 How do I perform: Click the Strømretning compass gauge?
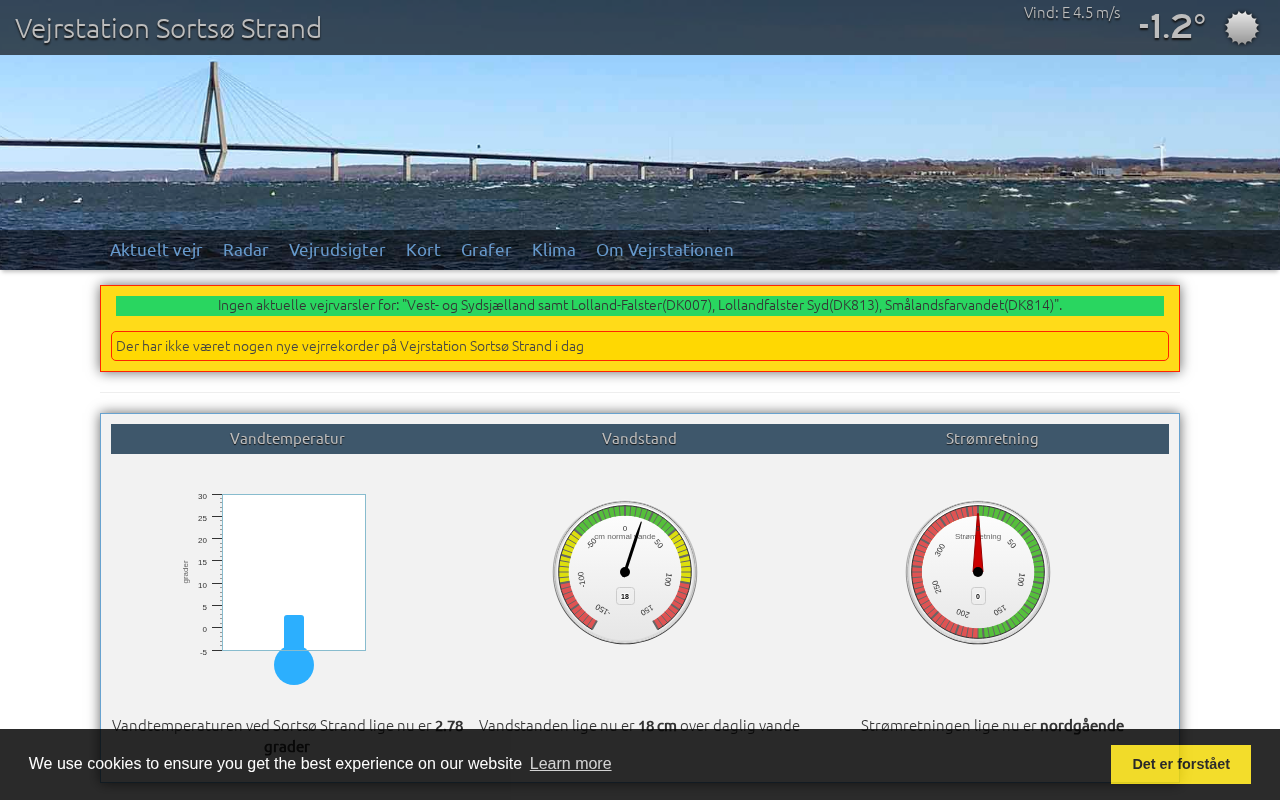[978, 573]
